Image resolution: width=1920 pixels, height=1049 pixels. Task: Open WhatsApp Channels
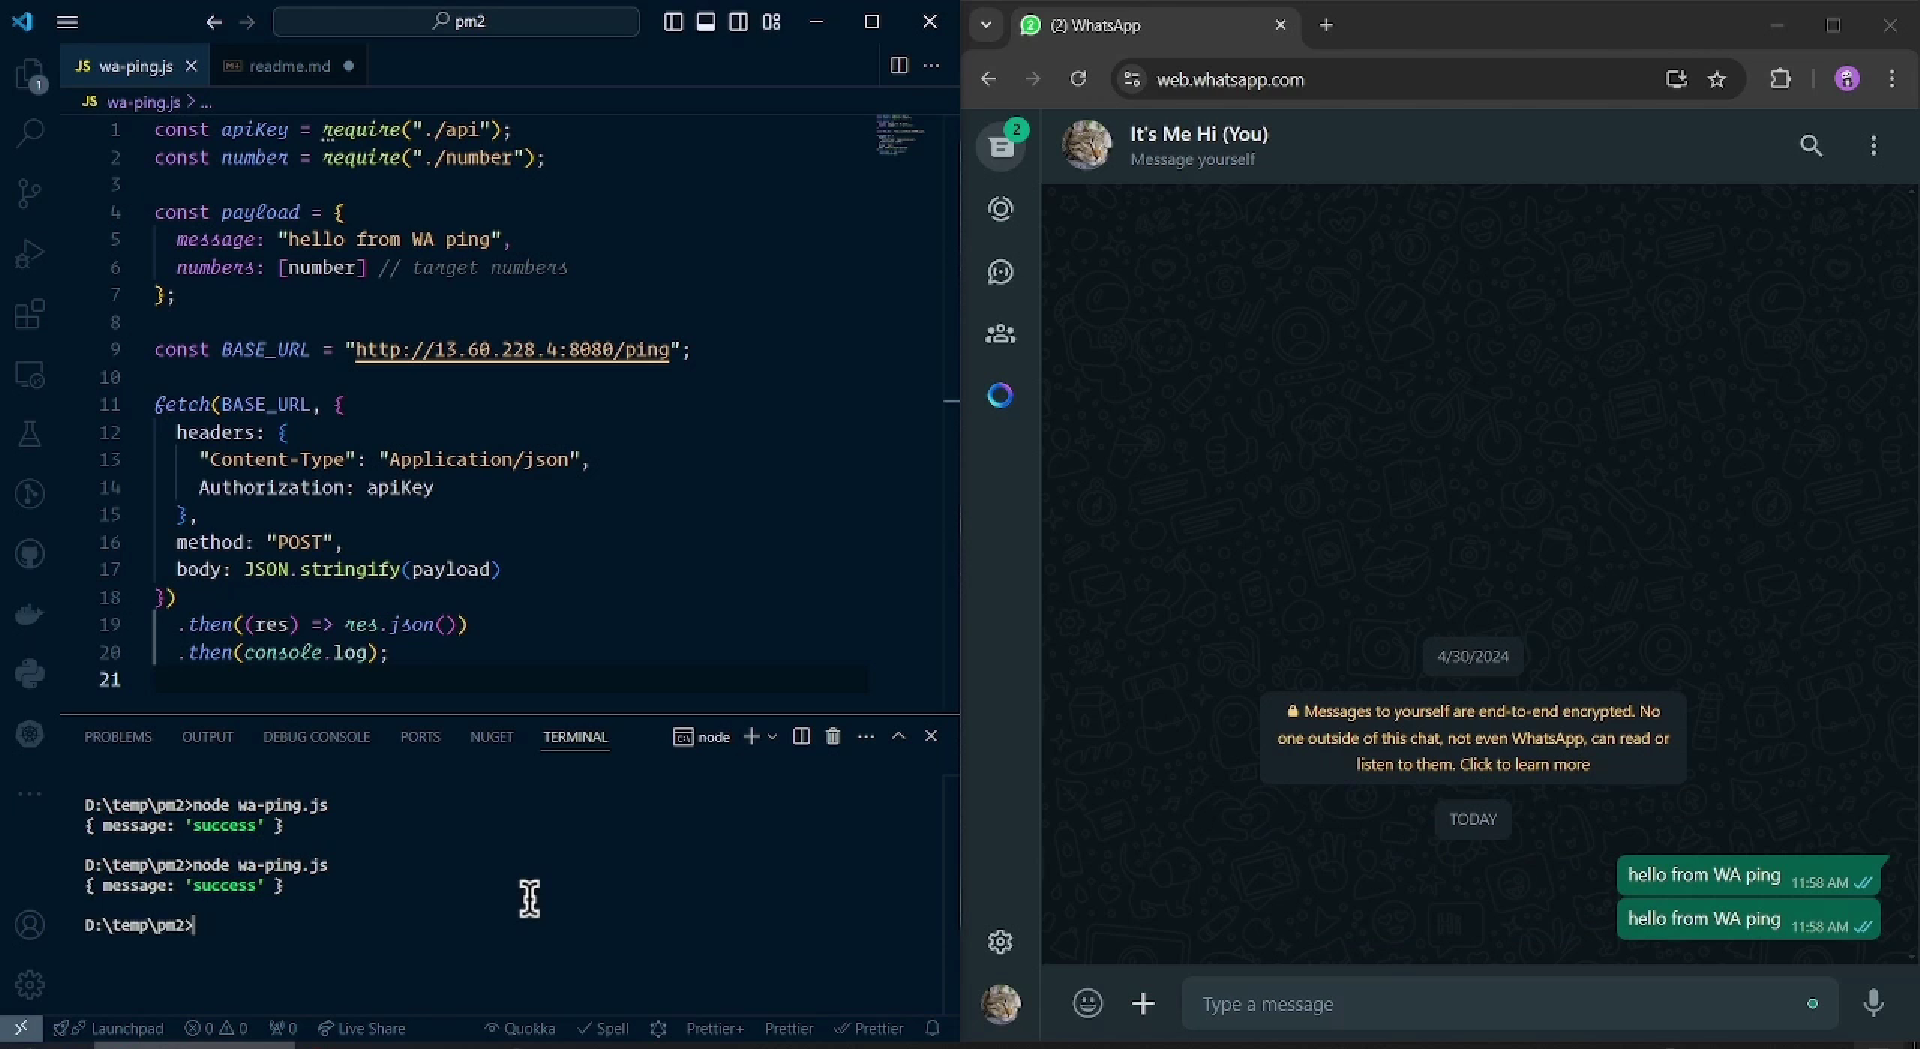point(1000,272)
